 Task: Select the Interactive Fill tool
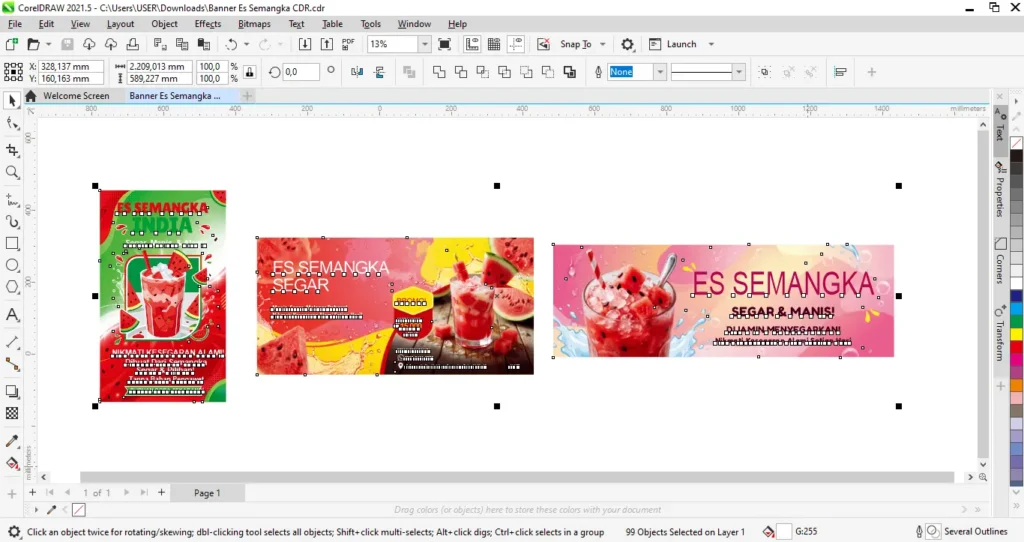12,464
